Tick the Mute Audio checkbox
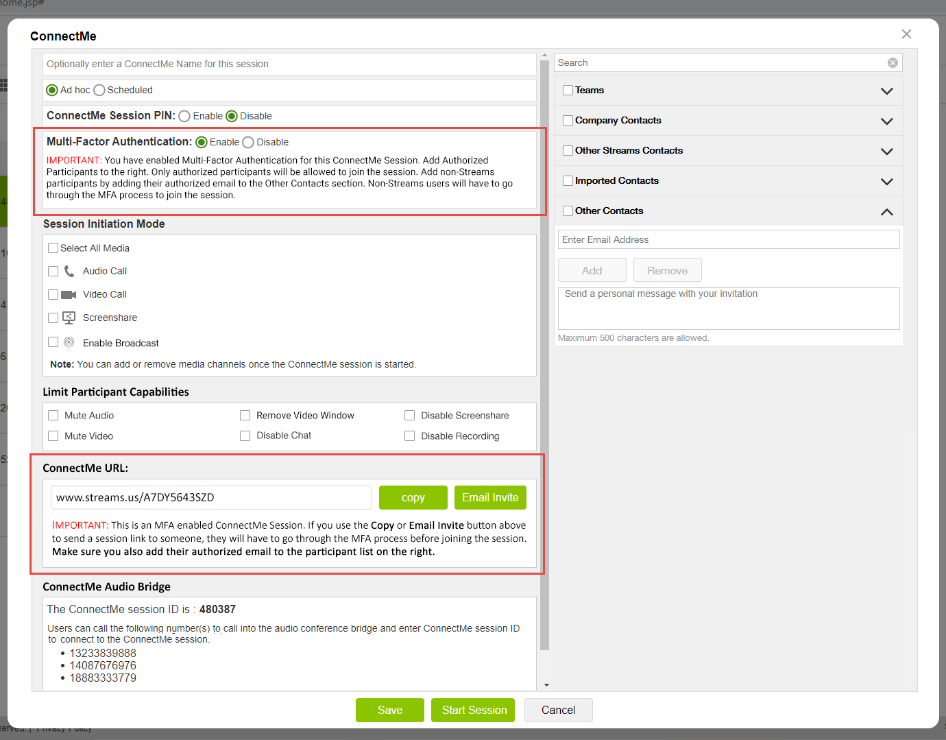 53,415
